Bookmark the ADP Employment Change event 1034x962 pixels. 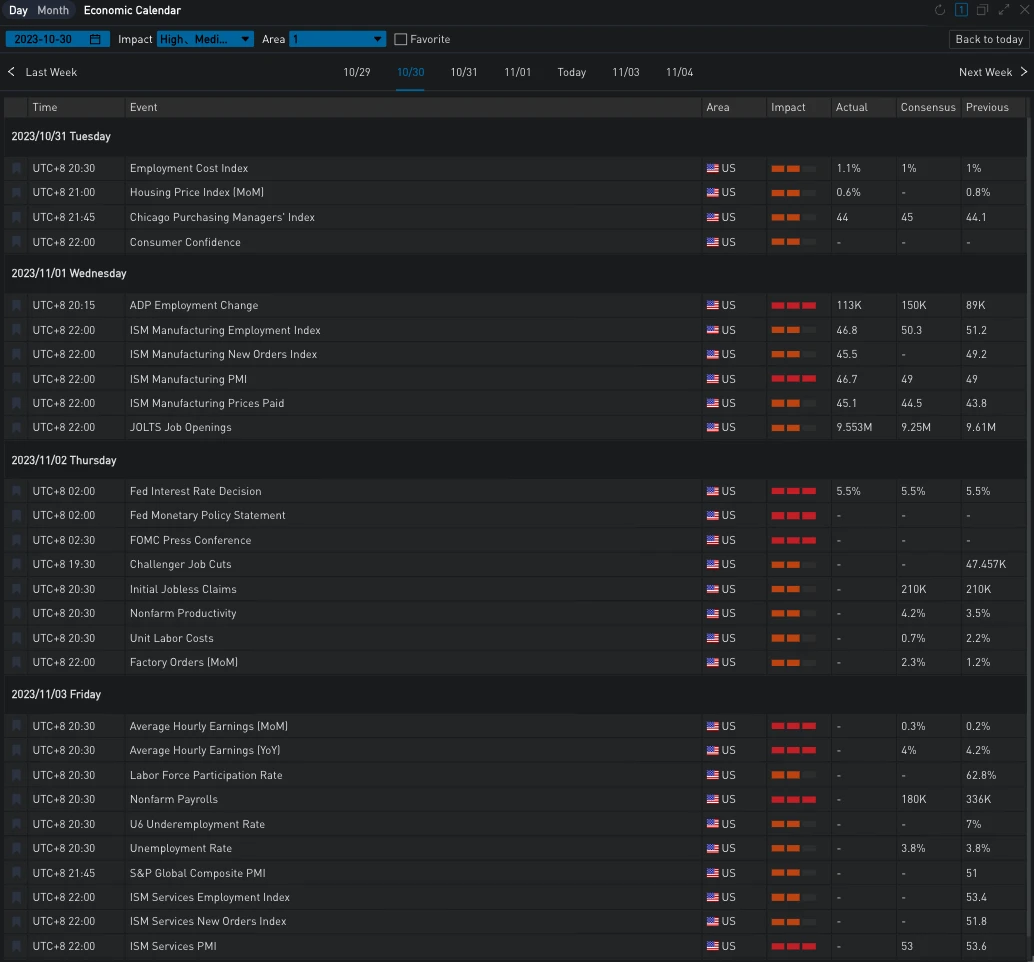[16, 306]
